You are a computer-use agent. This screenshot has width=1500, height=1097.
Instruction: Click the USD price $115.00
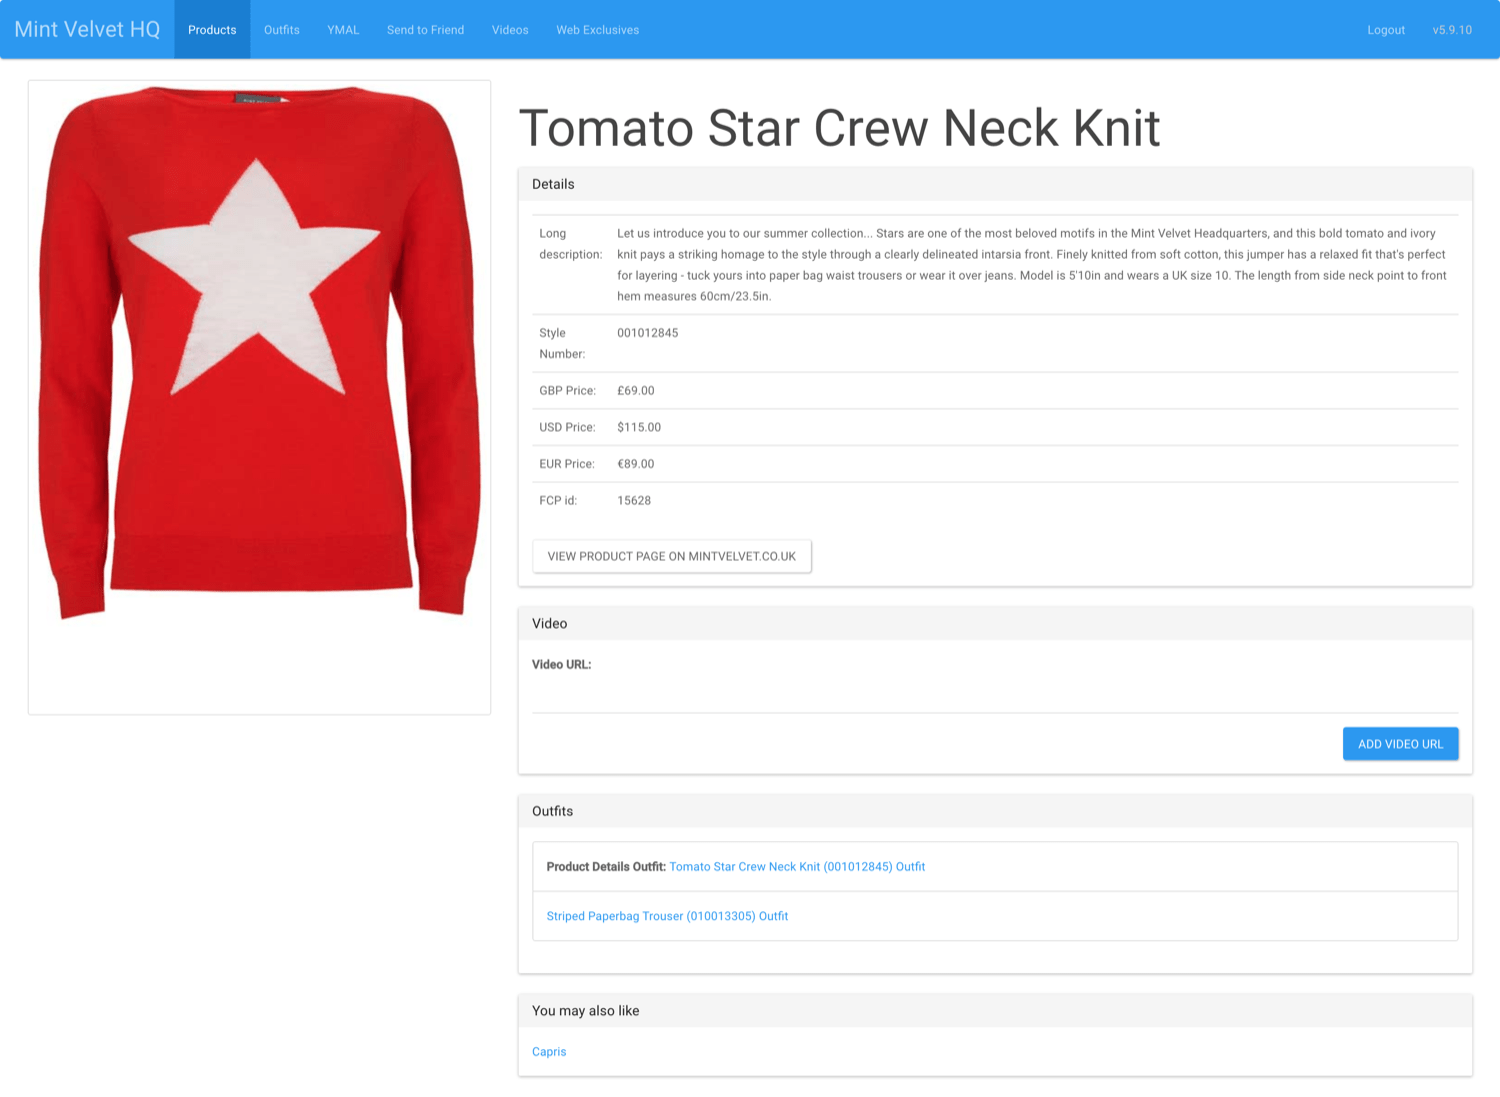click(x=639, y=427)
